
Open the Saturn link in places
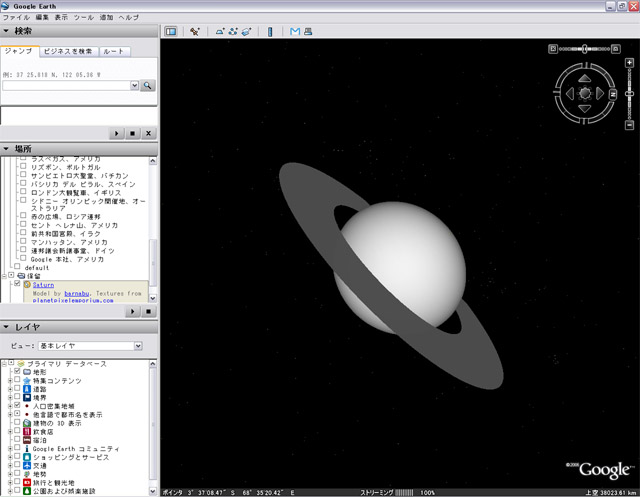tap(43, 285)
